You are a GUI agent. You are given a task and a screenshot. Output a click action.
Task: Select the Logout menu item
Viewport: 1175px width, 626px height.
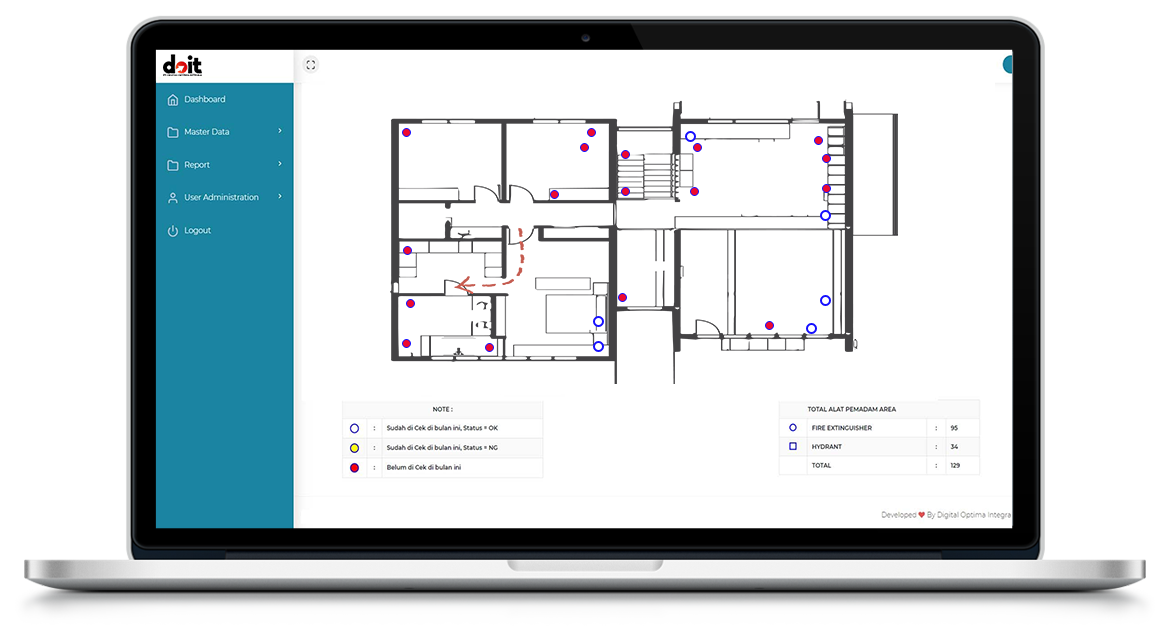click(198, 231)
